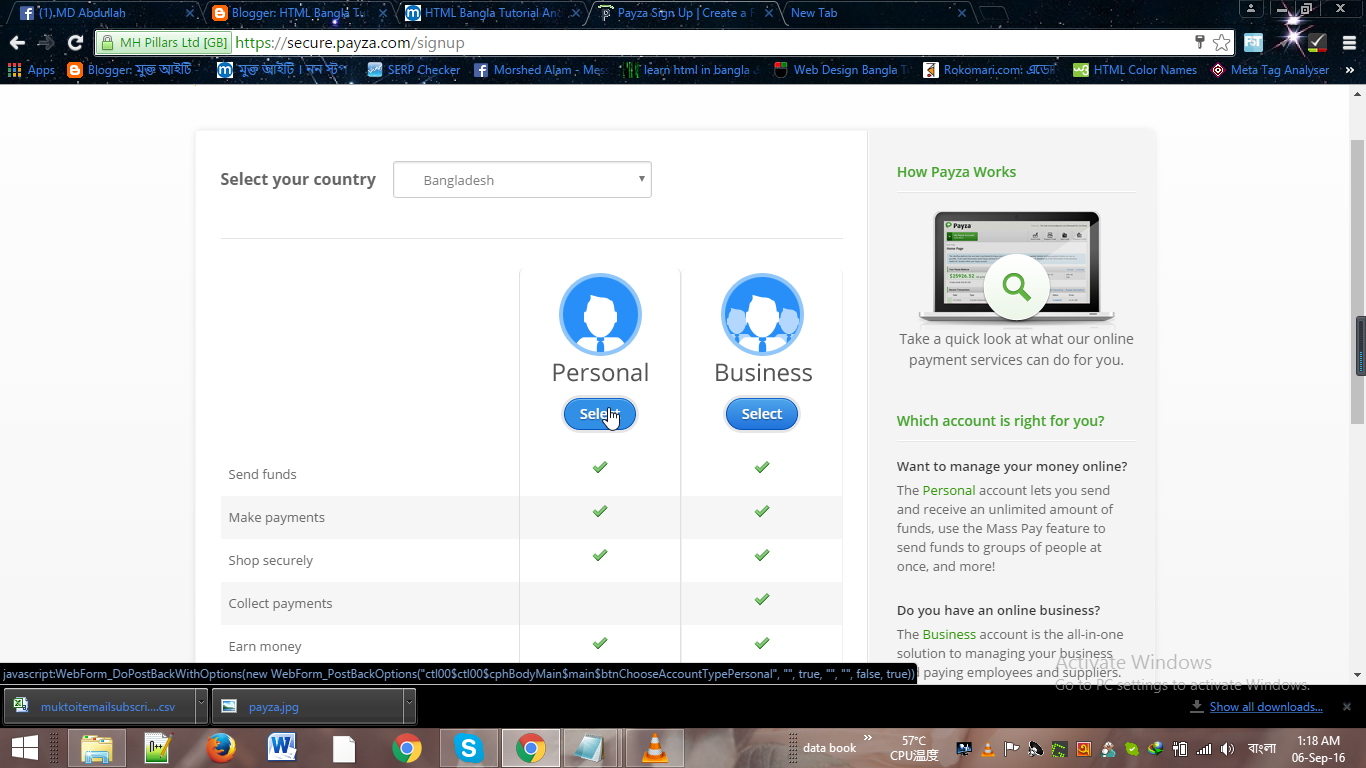Click the network signal tray icon

(1204, 749)
